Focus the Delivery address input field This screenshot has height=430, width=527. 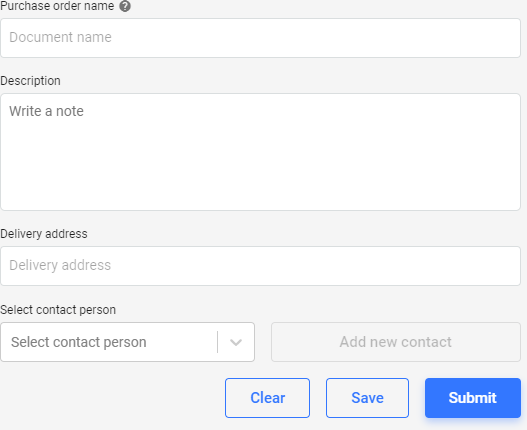(260, 266)
